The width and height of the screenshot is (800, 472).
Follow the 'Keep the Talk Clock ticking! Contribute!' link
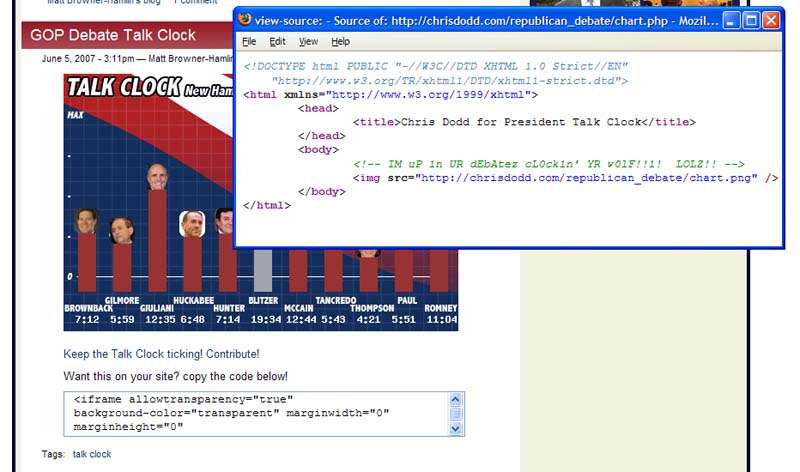coord(161,354)
